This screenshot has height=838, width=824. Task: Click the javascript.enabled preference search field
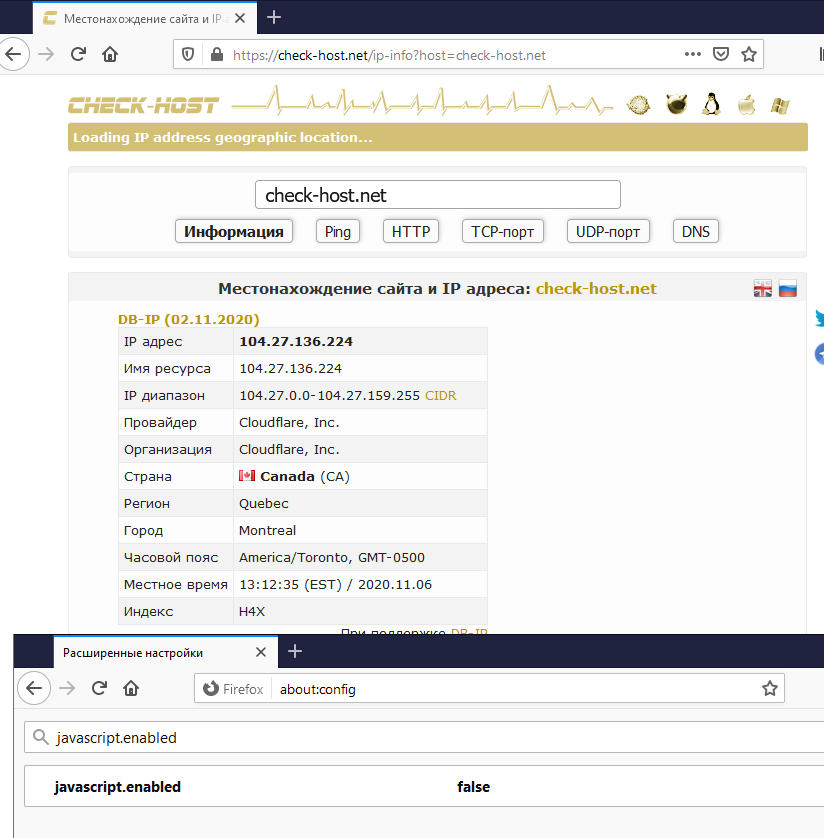[420, 738]
